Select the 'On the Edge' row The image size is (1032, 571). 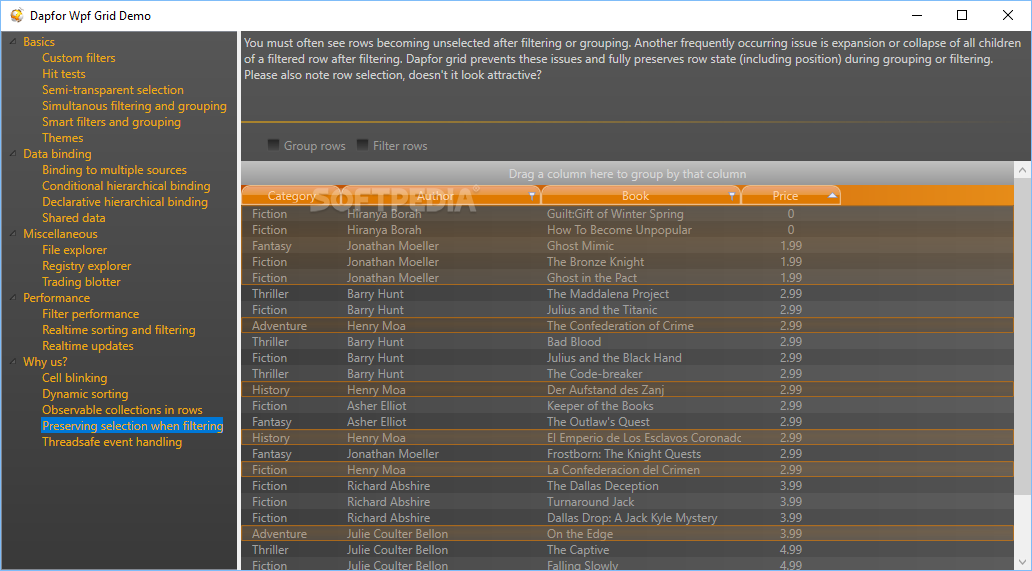627,534
